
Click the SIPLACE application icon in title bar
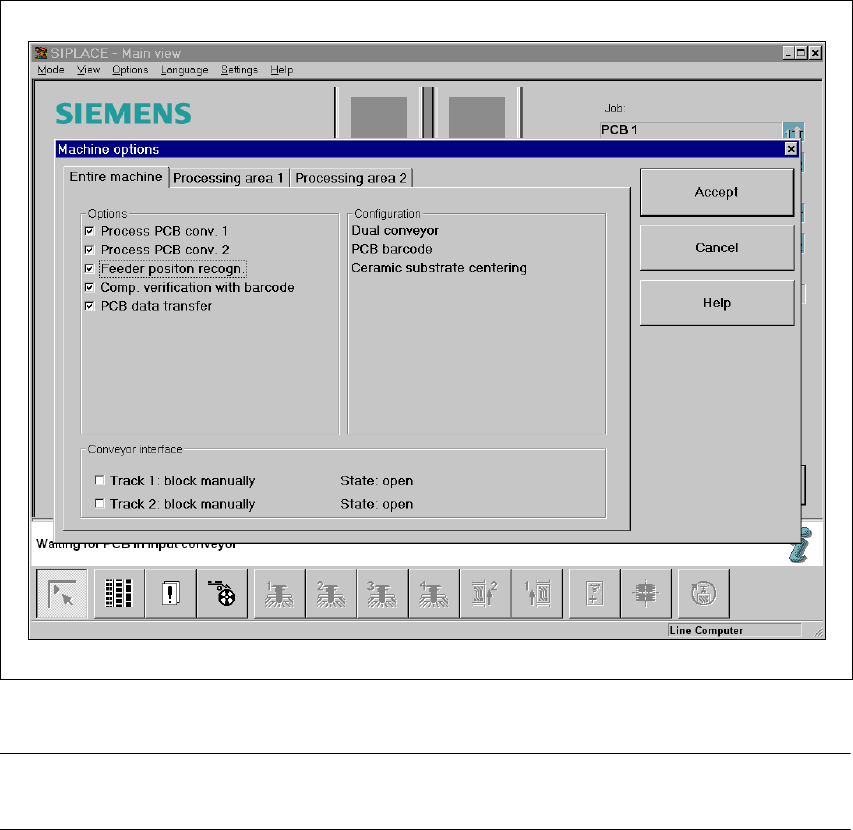(41, 53)
